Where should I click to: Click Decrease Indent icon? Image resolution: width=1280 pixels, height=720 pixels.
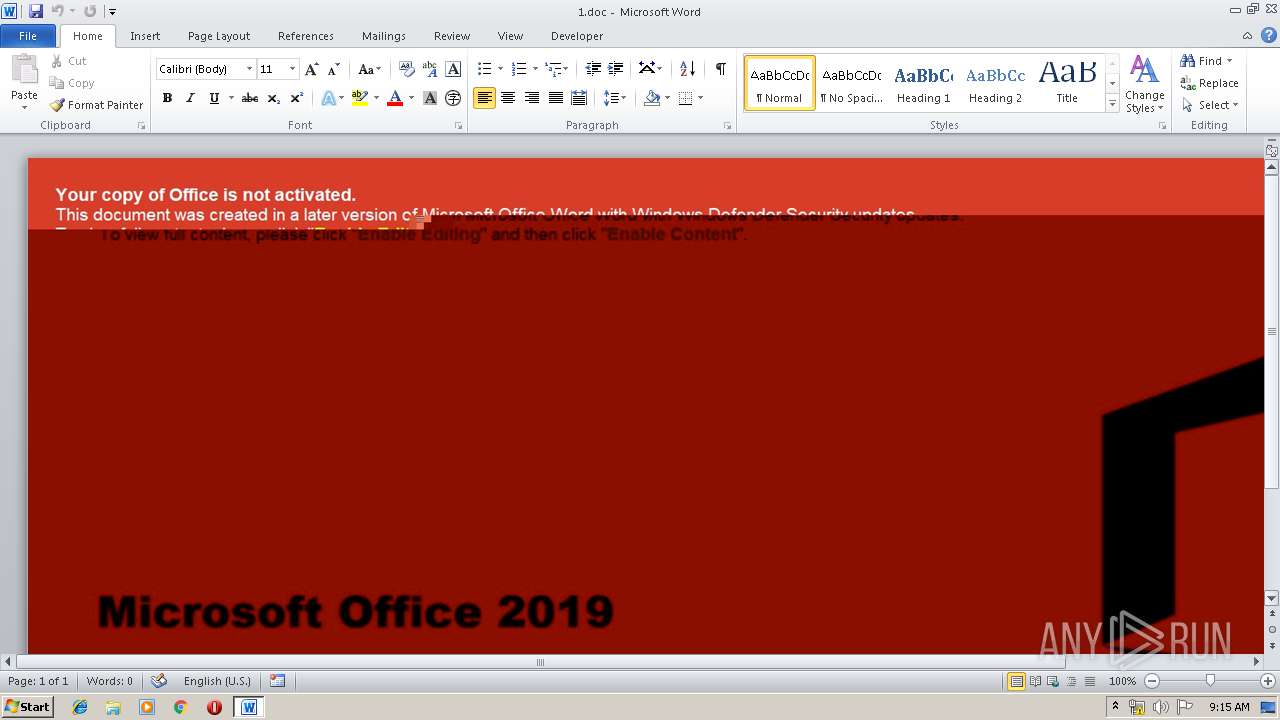593,69
